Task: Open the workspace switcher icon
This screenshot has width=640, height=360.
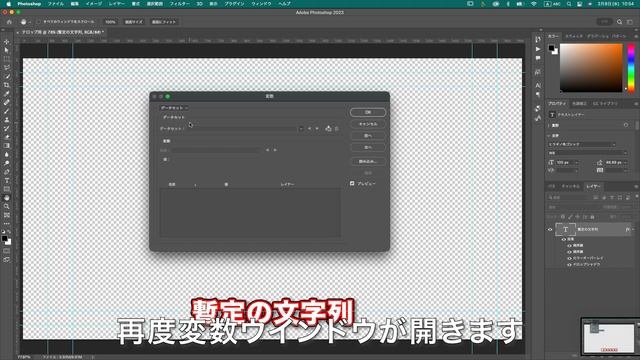Action: coord(630,22)
